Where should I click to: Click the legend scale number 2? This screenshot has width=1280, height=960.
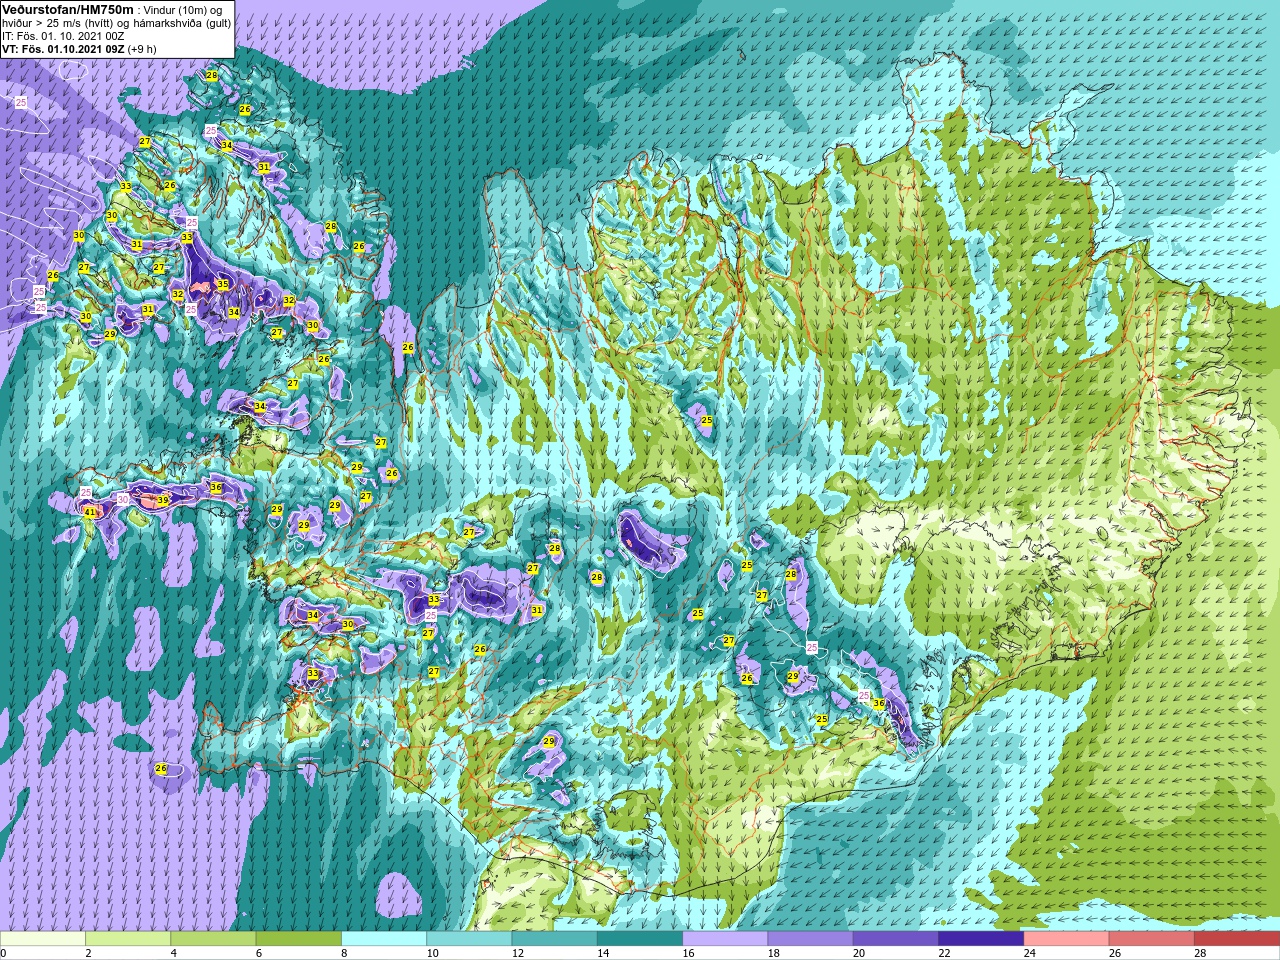click(88, 953)
